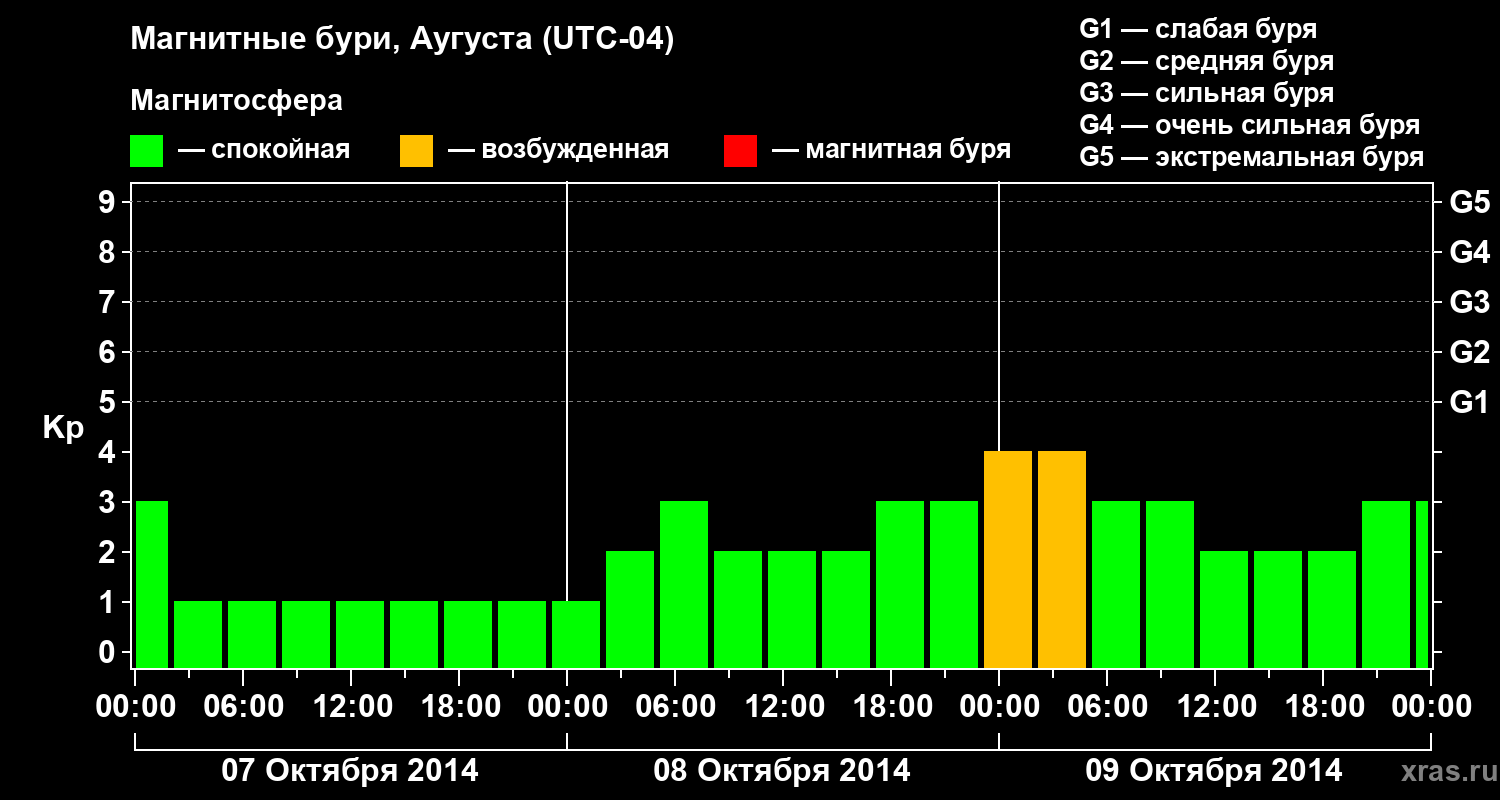
Task: Click the 'G4 — очень сильная буря' legend line
Action: tap(1250, 125)
